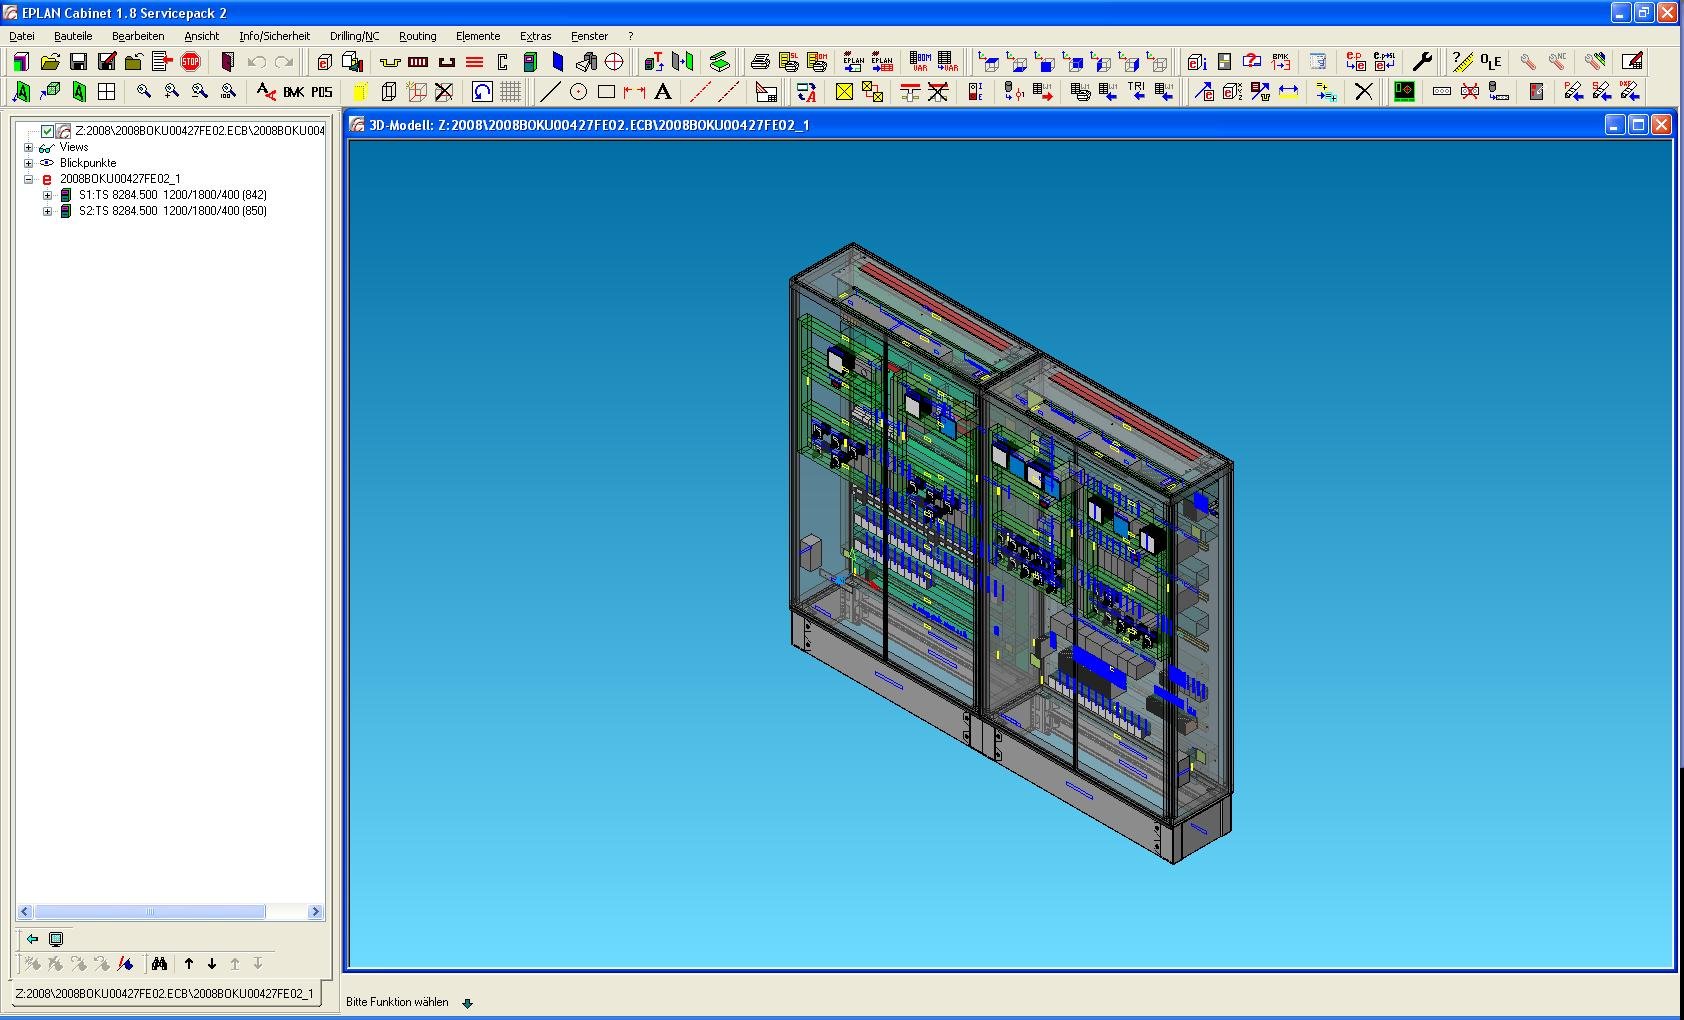Click the black up arrow icon

tap(189, 964)
